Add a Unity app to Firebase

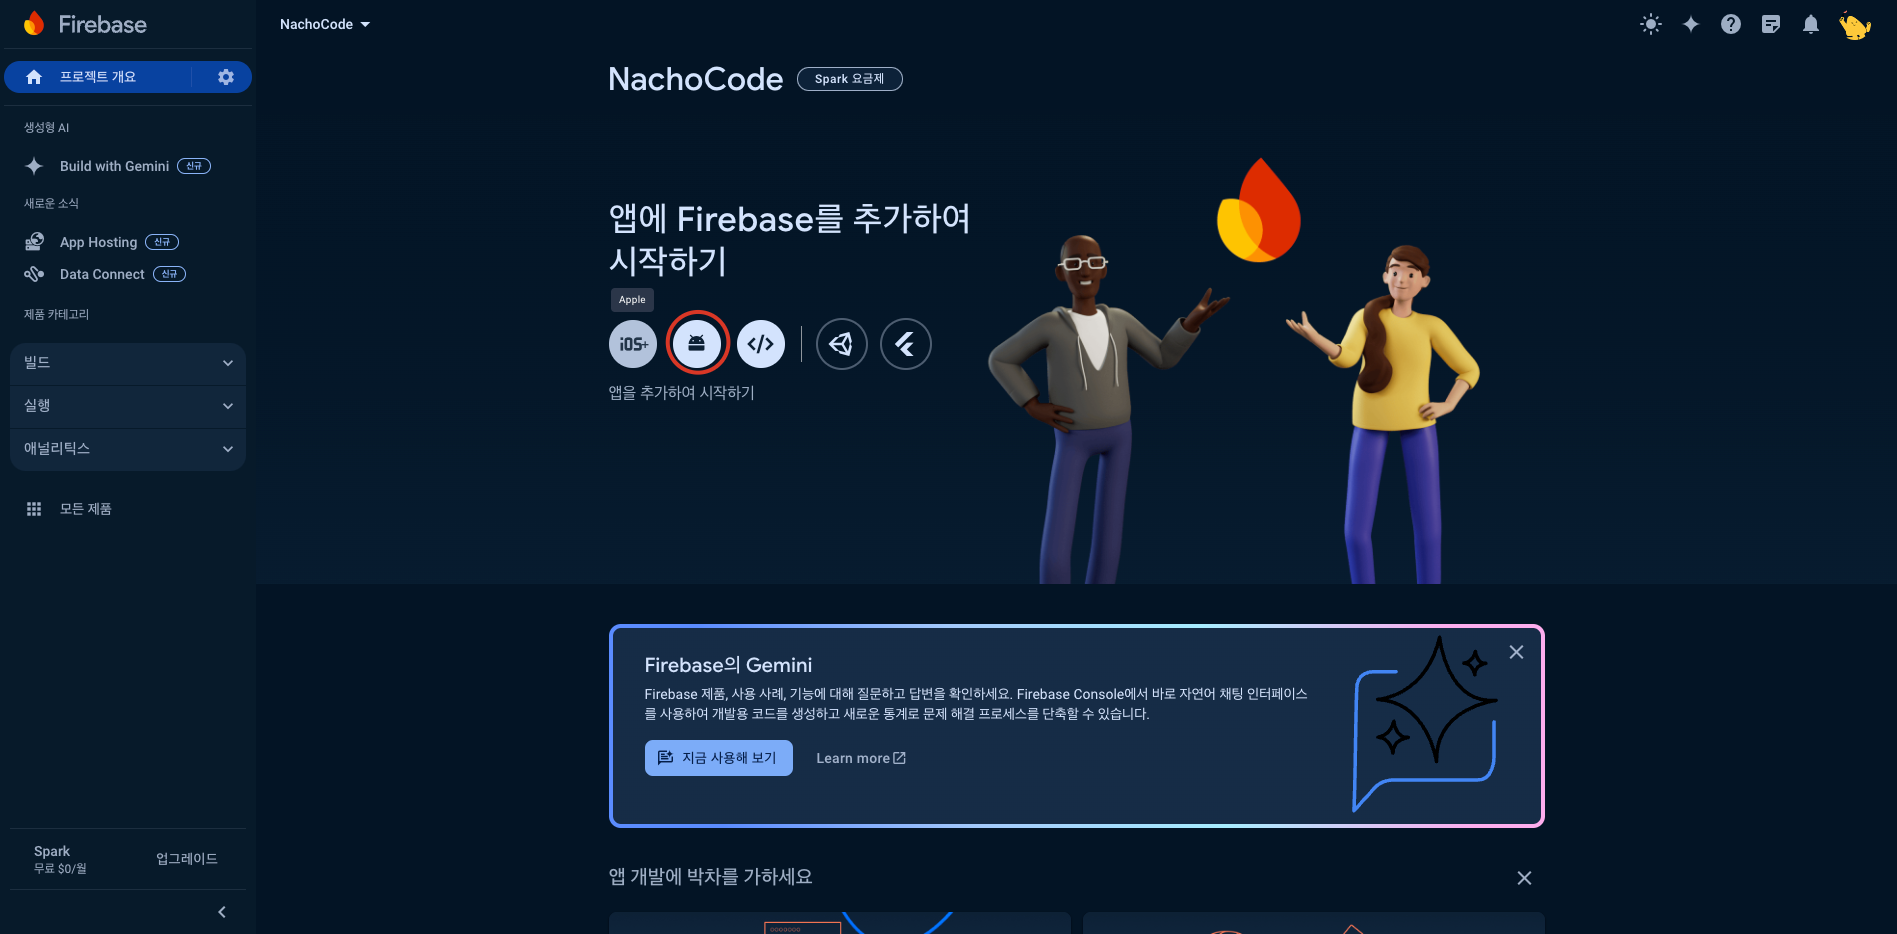pyautogui.click(x=842, y=344)
